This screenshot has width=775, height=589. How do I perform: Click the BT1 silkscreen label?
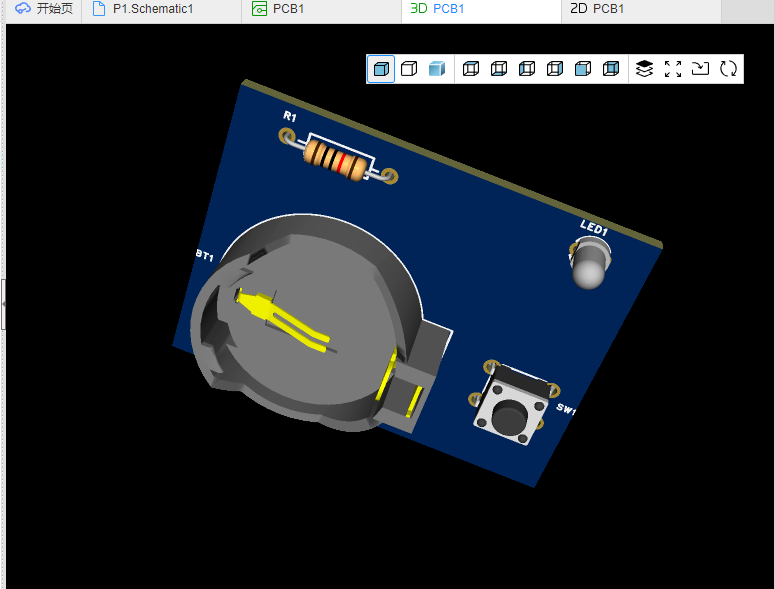point(204,255)
